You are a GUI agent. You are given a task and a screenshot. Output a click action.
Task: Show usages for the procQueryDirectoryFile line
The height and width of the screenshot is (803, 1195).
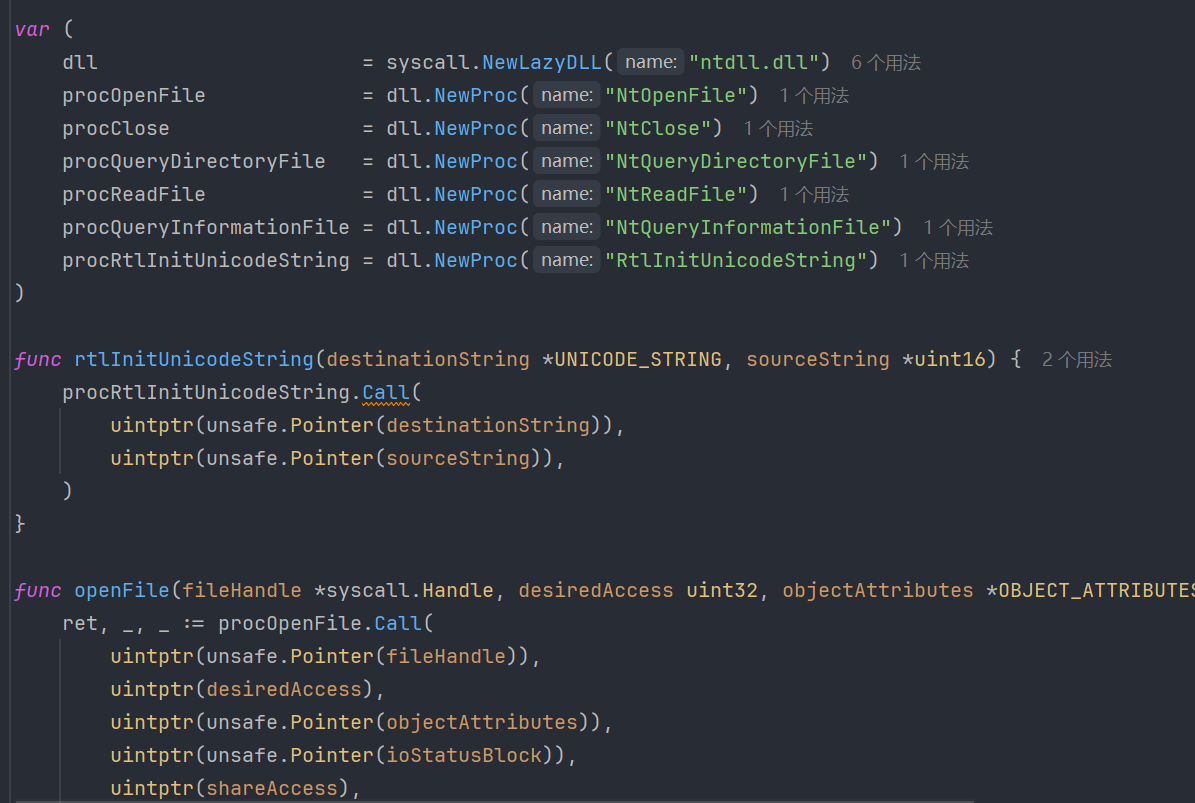point(934,162)
